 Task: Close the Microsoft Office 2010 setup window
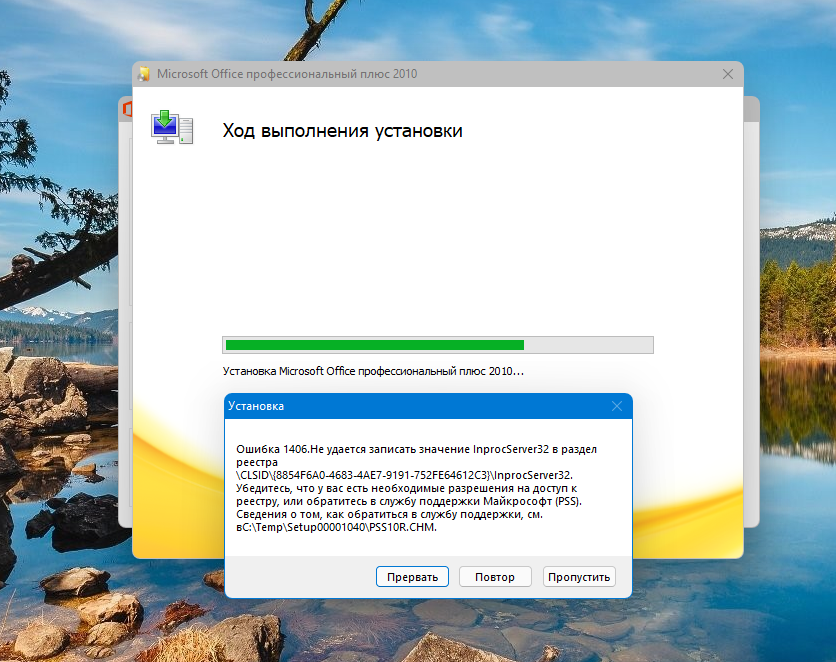point(728,74)
